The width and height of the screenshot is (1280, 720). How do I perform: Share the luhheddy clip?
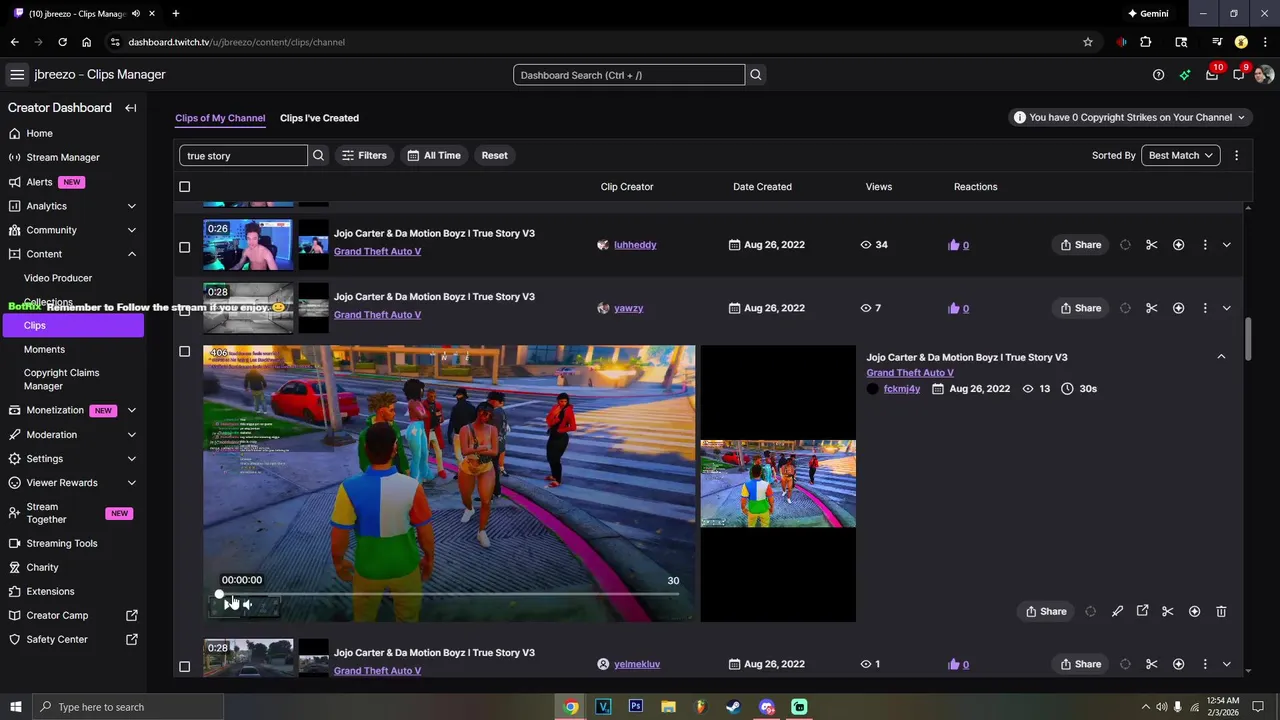1080,245
